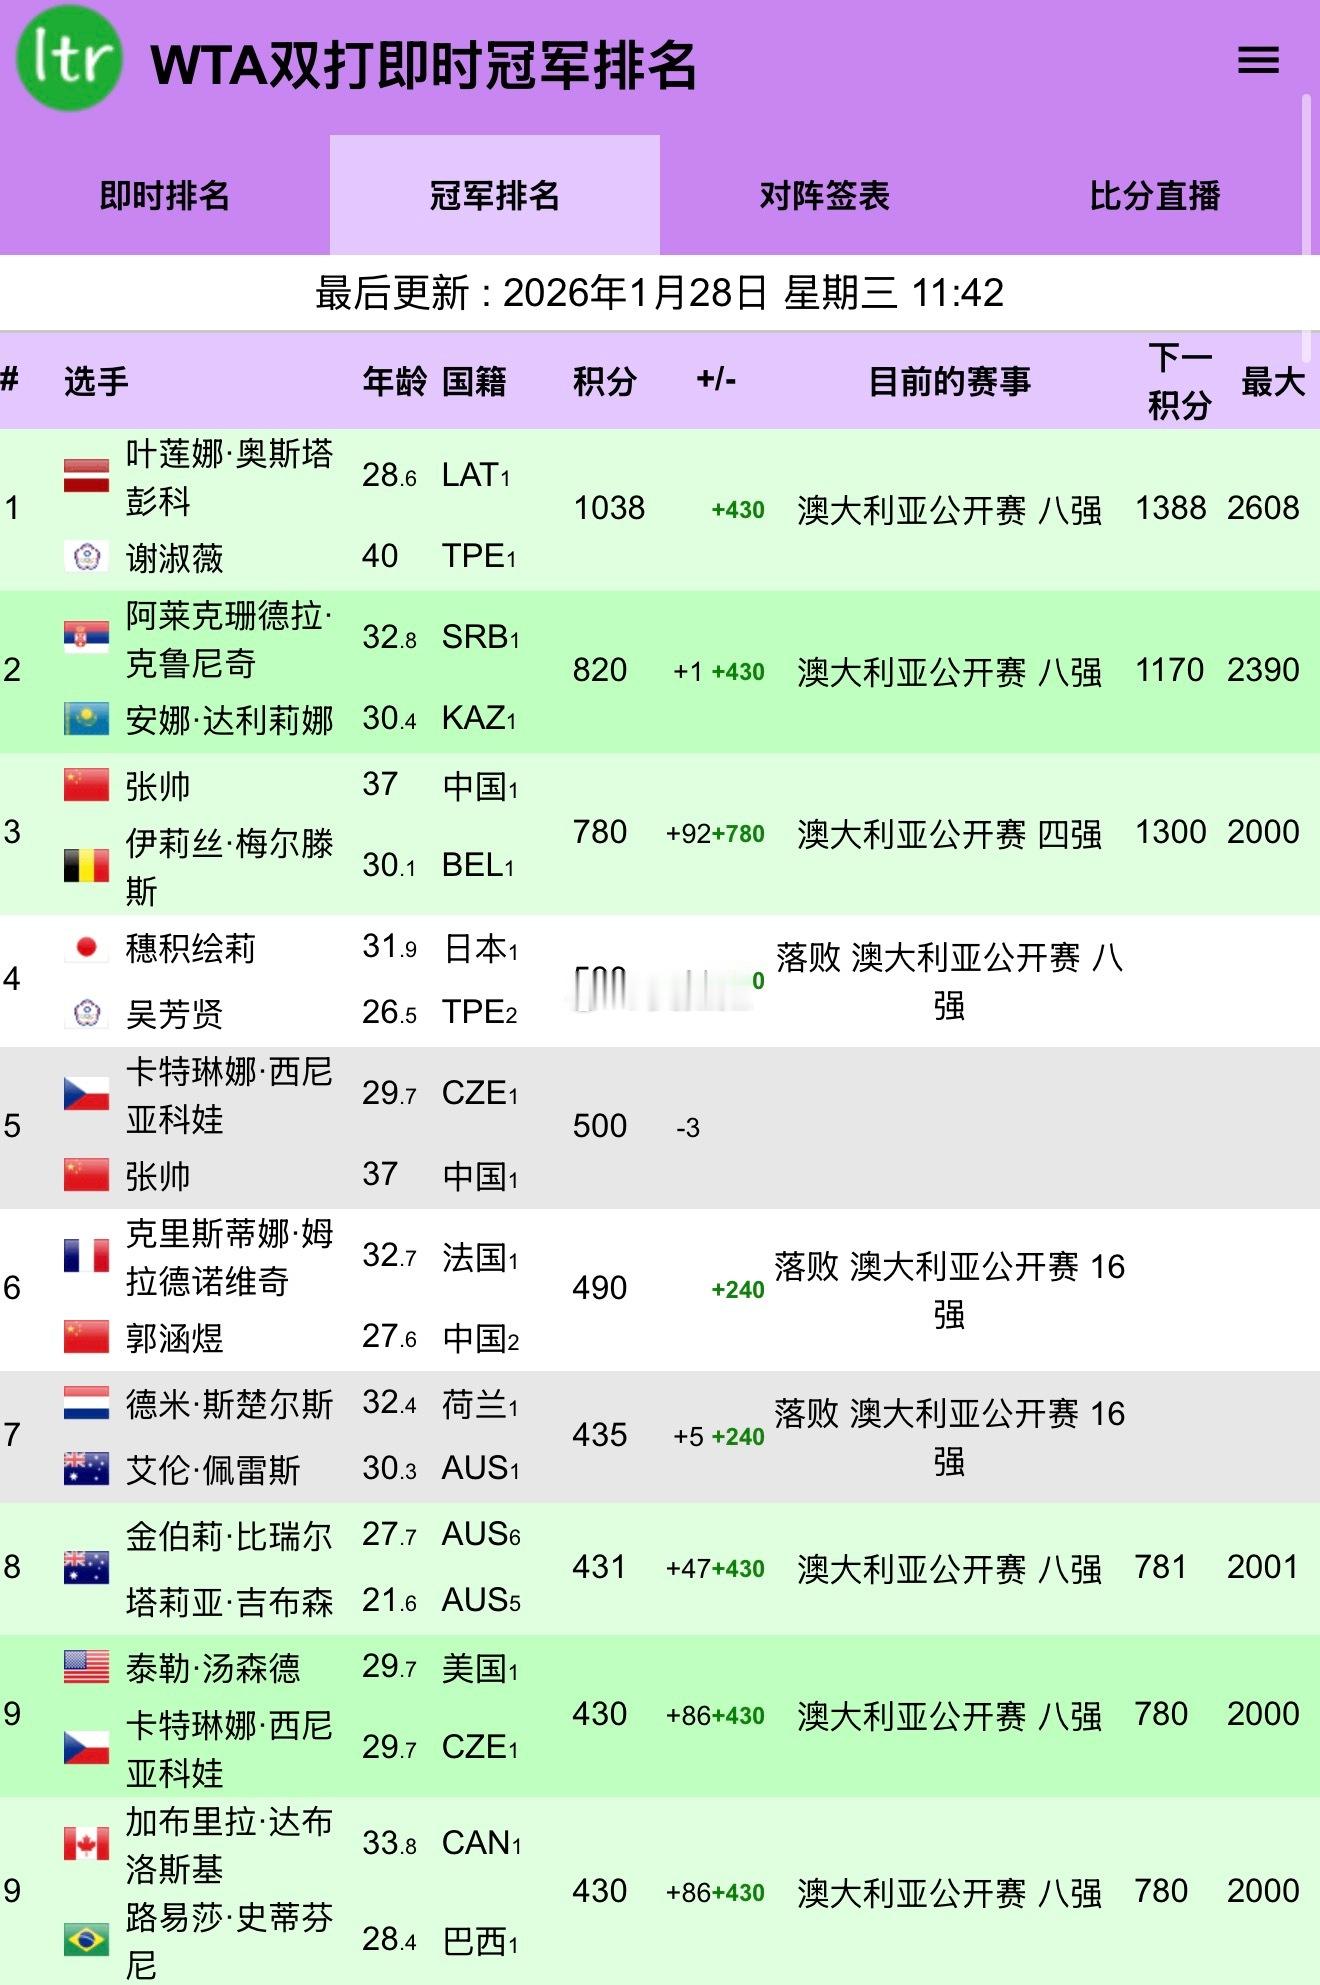1320x1985 pixels.
Task: Click points value 435
Action: [x=600, y=1435]
